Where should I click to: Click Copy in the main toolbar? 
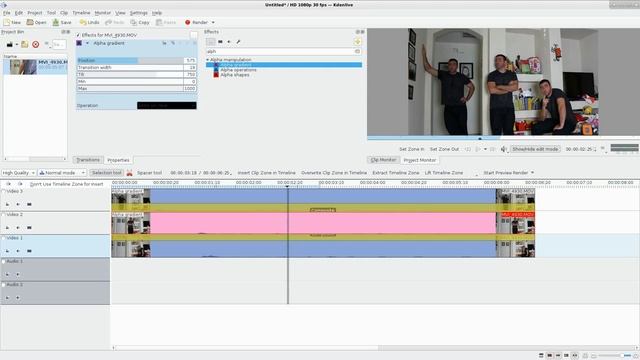click(140, 22)
